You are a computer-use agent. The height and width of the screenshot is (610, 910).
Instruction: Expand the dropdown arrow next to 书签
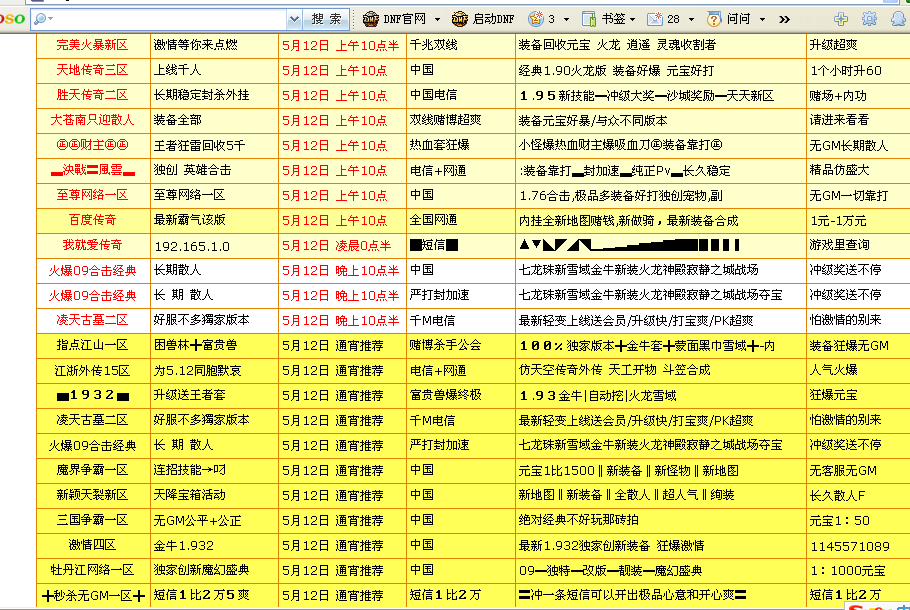coord(634,19)
